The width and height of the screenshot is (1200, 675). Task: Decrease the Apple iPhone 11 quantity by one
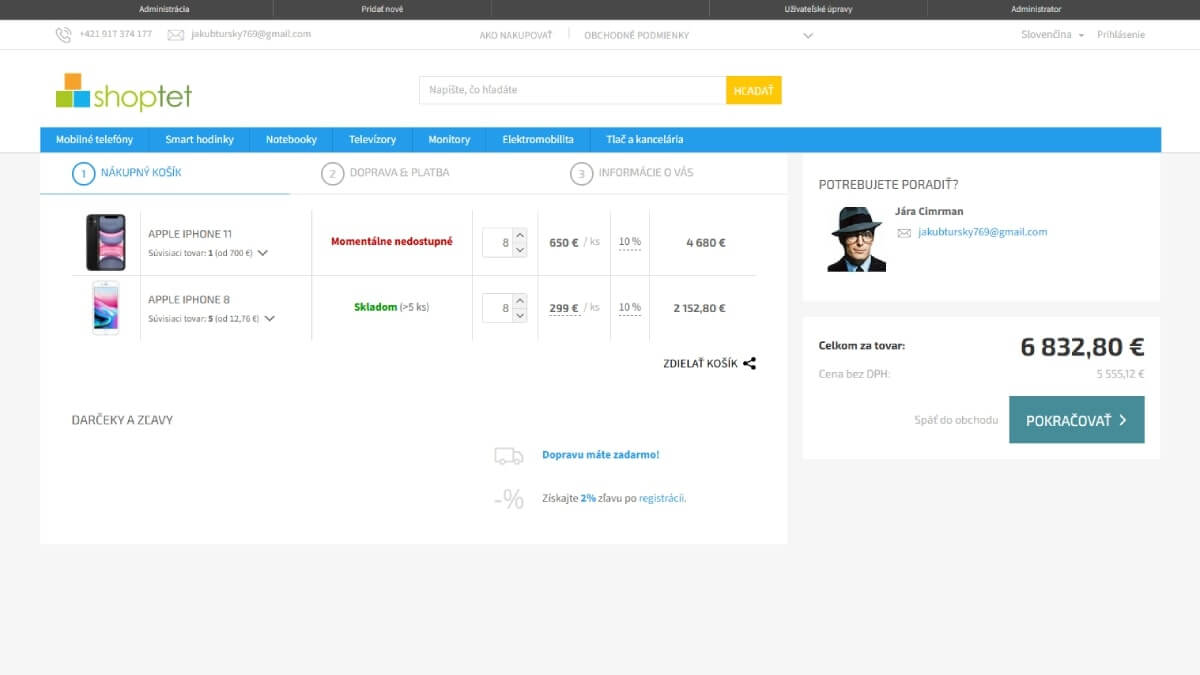[519, 250]
